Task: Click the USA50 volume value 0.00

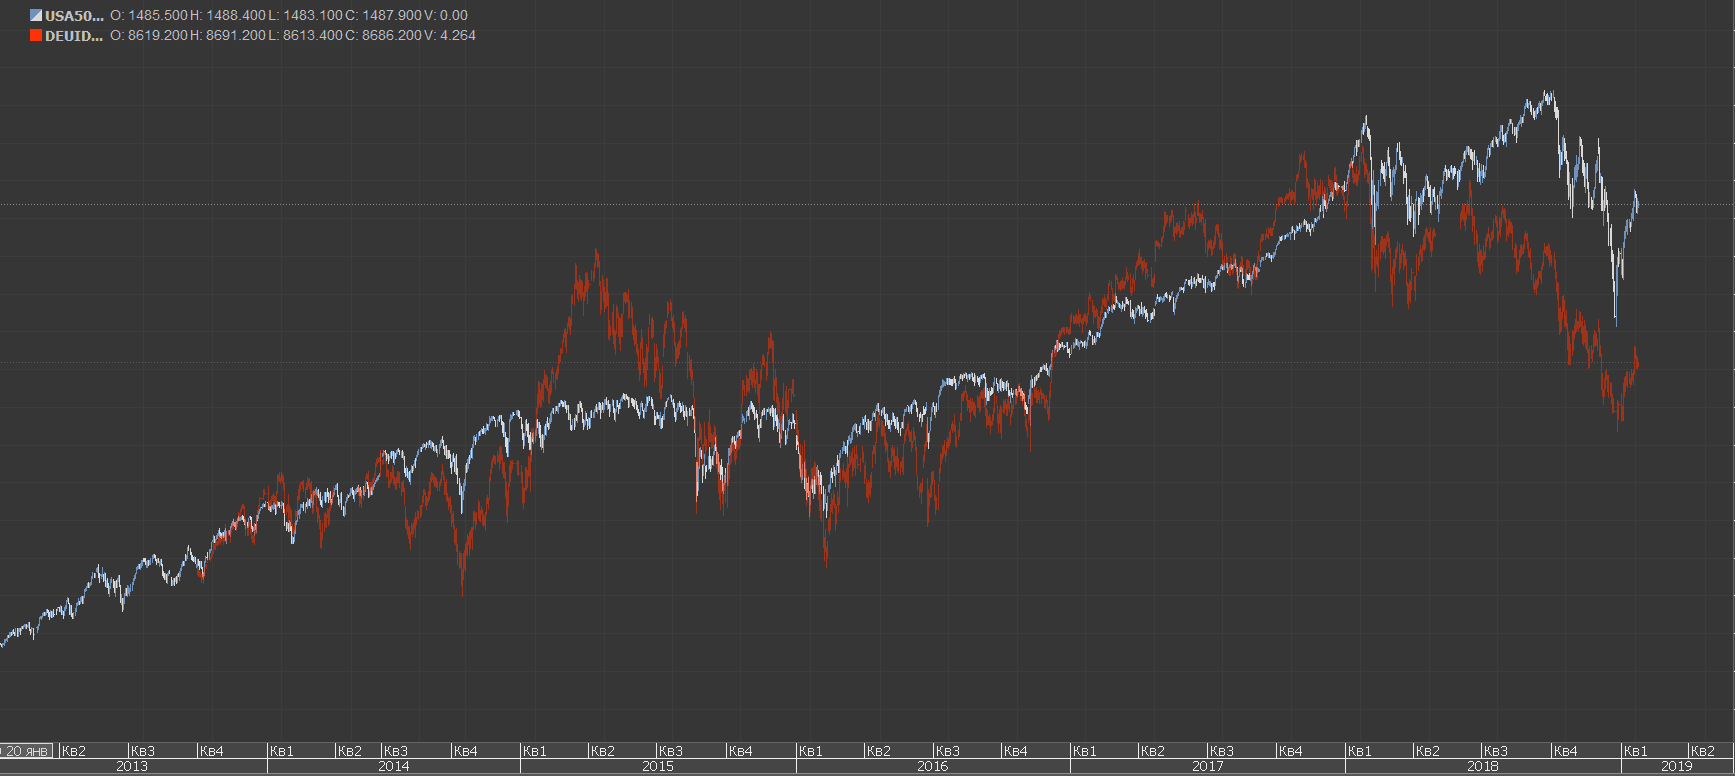Action: pyautogui.click(x=454, y=16)
